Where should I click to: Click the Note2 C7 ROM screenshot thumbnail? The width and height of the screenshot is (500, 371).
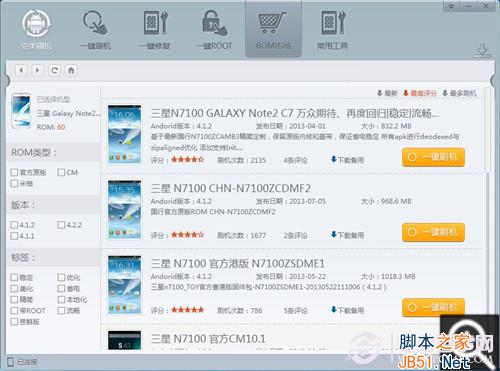pyautogui.click(x=124, y=134)
